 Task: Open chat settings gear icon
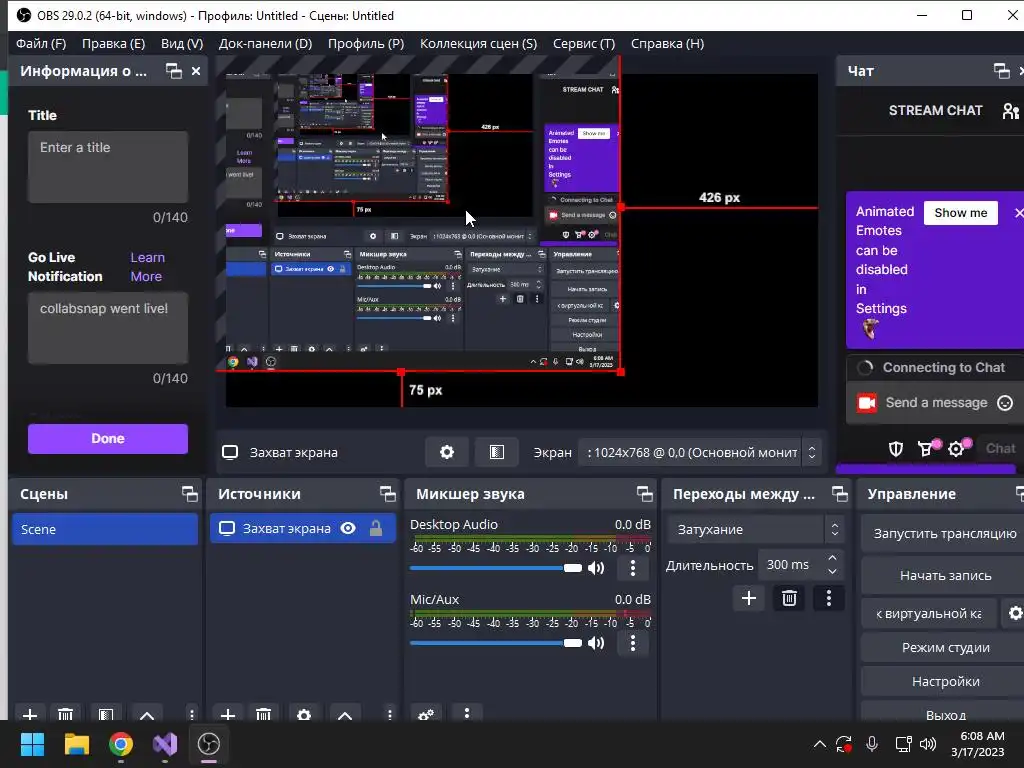957,449
